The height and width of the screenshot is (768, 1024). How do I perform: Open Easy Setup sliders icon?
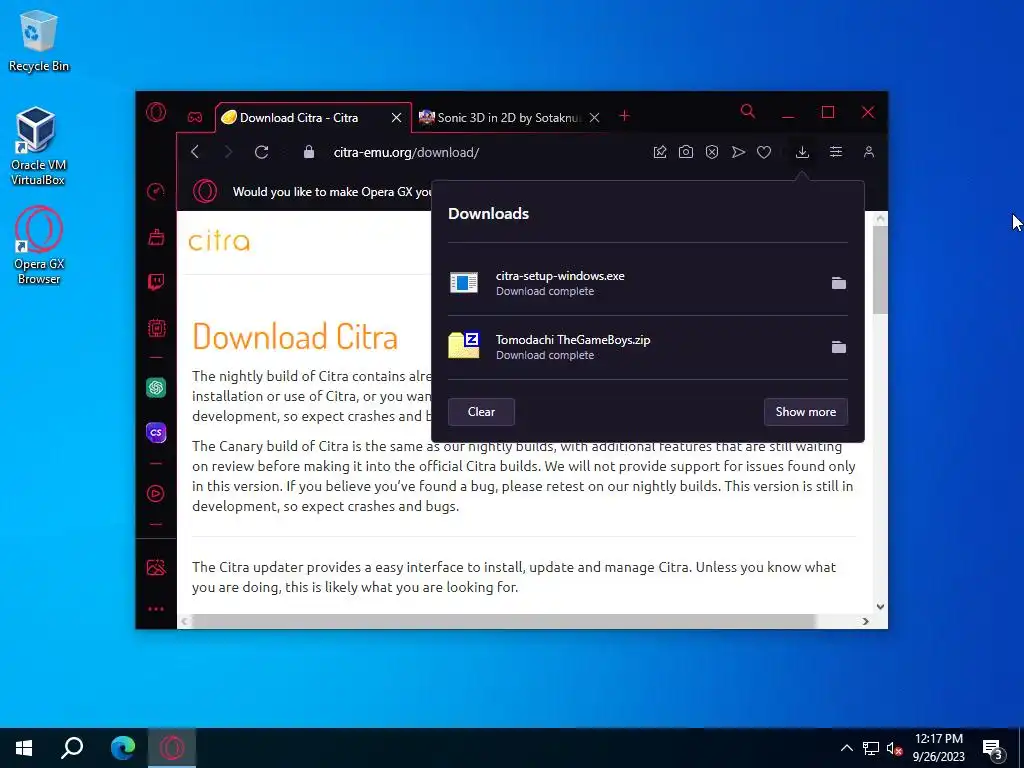836,152
